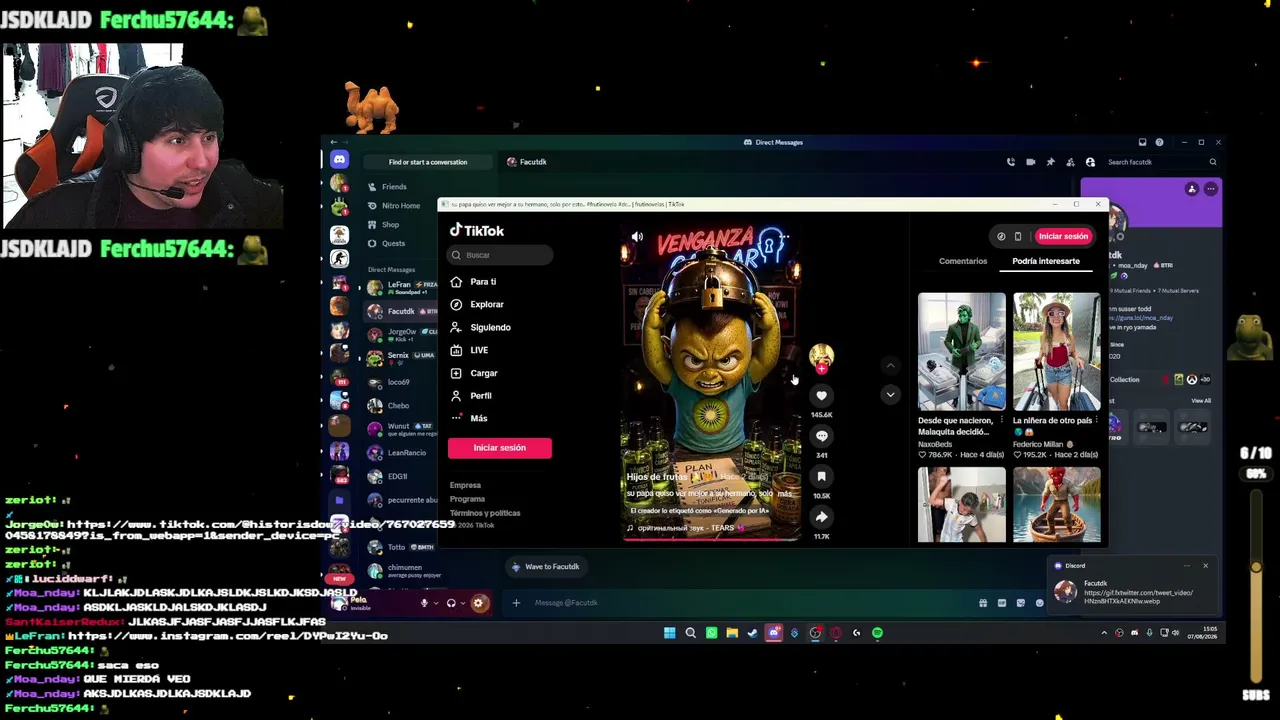The width and height of the screenshot is (1280, 720).
Task: Like the TikTok video with the heart icon
Action: [x=821, y=395]
